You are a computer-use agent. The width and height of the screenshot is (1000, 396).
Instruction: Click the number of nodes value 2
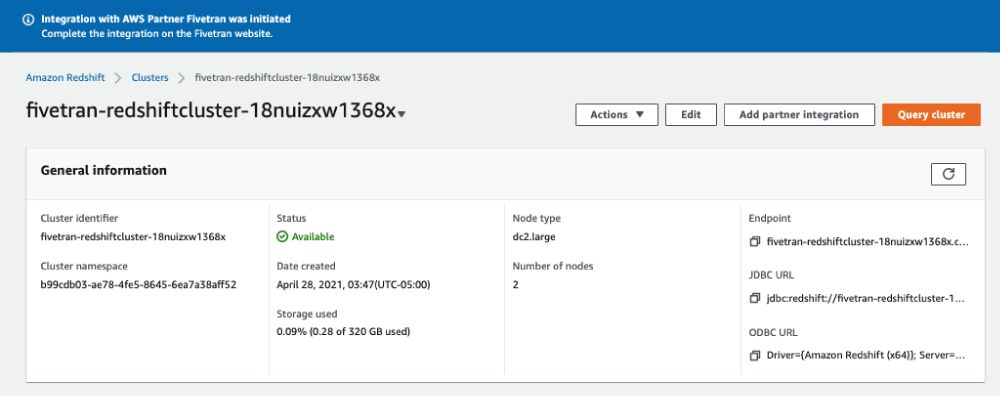click(x=515, y=284)
